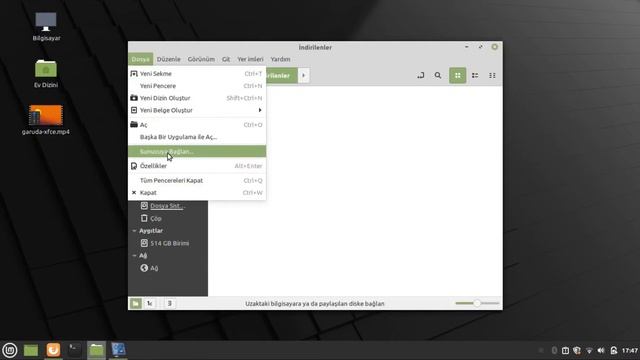The height and width of the screenshot is (360, 640).
Task: Click the new tab icon beside Yeni Sekme
Action: [134, 73]
